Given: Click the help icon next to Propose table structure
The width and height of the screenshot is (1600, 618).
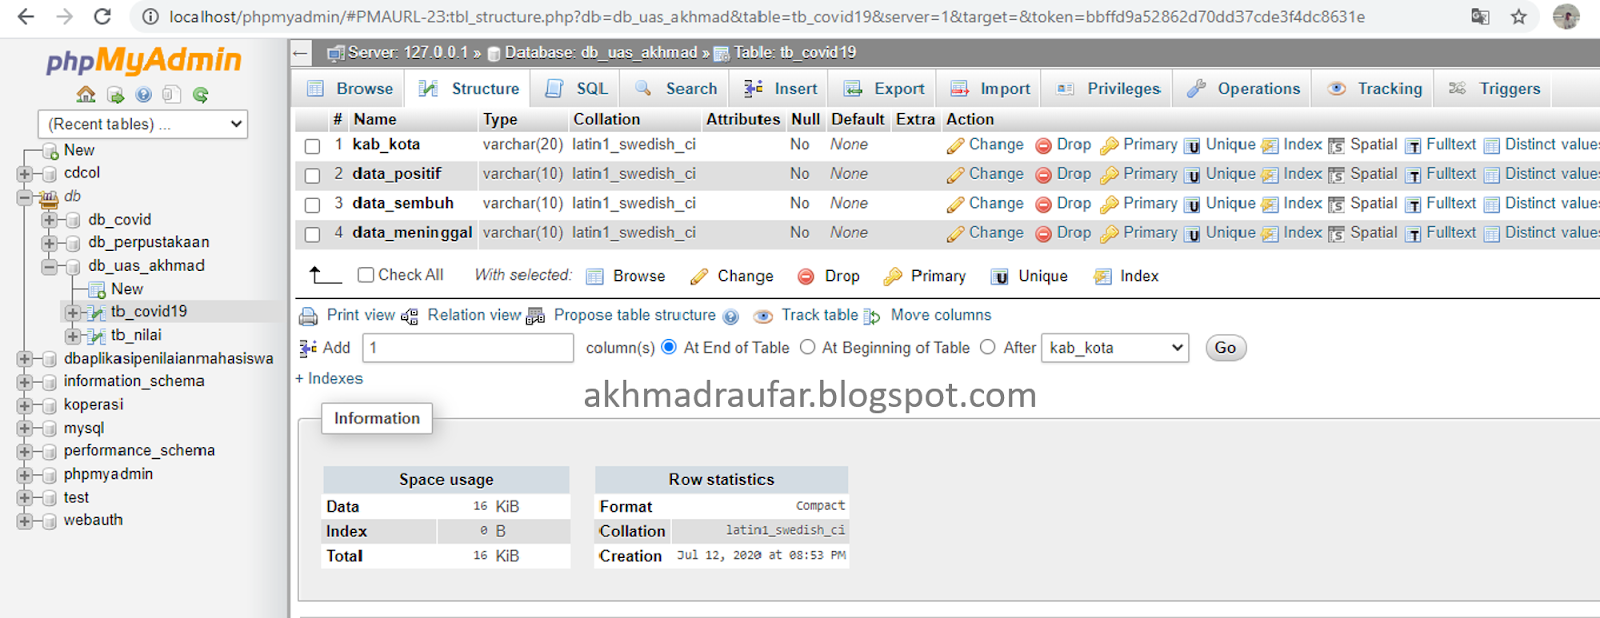Looking at the screenshot, I should point(731,317).
